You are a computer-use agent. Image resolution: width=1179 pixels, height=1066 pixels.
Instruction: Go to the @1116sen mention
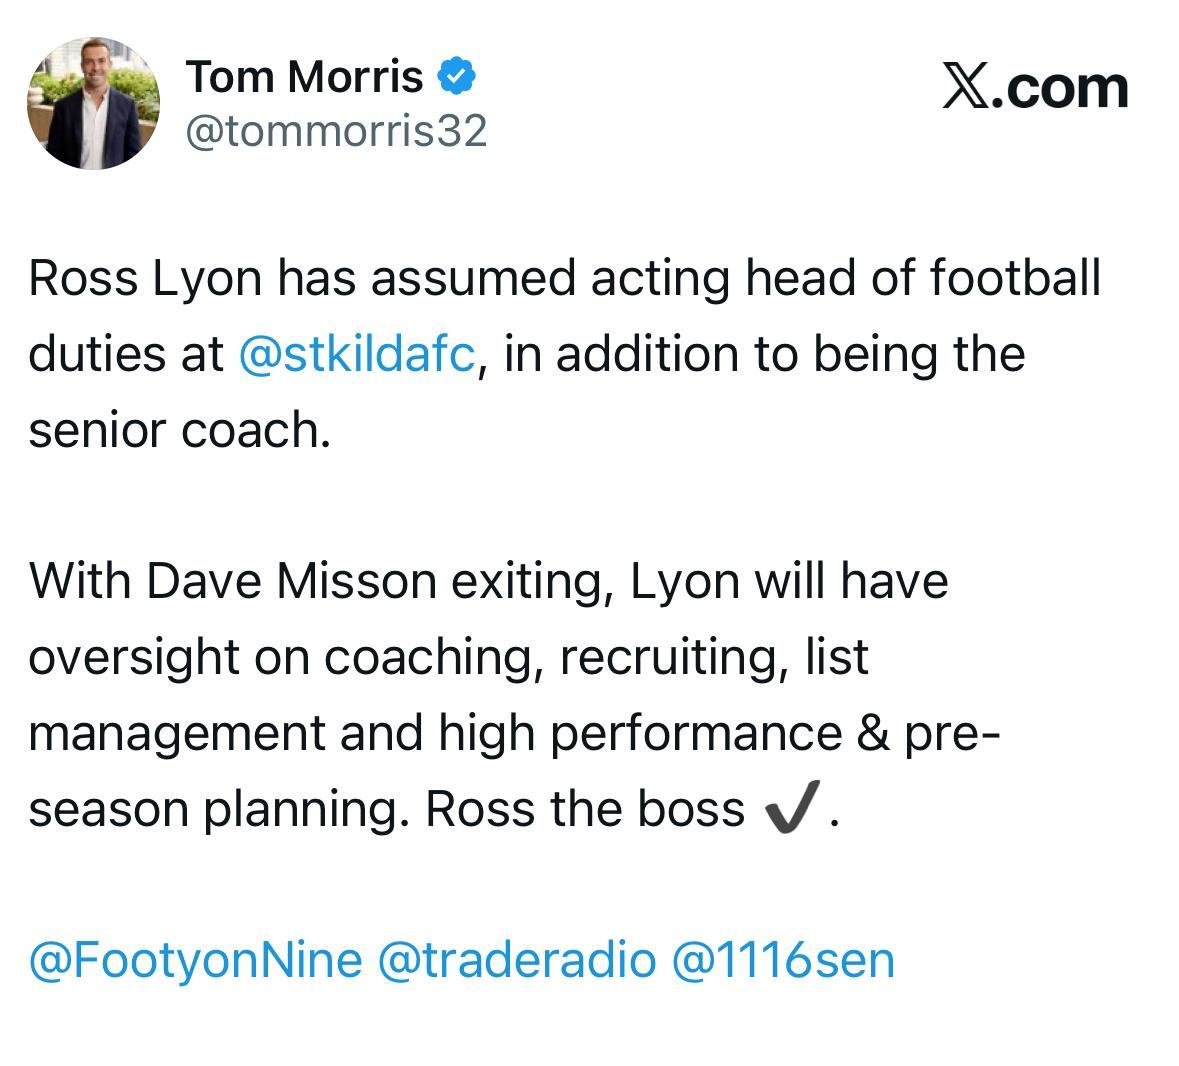click(x=783, y=961)
